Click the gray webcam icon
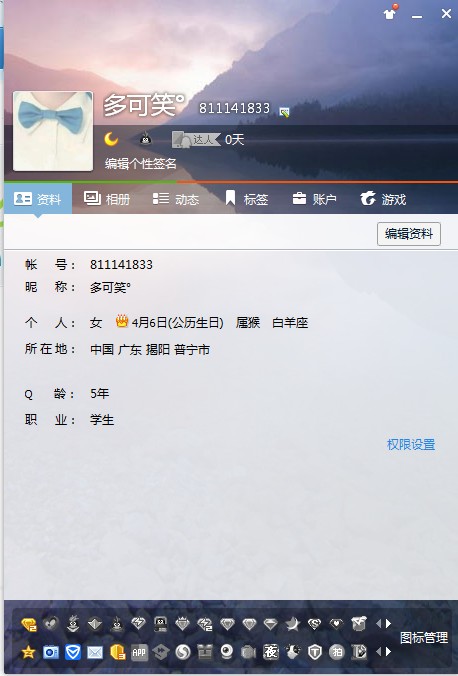Screen dimensions: 458x676 [x=227, y=652]
